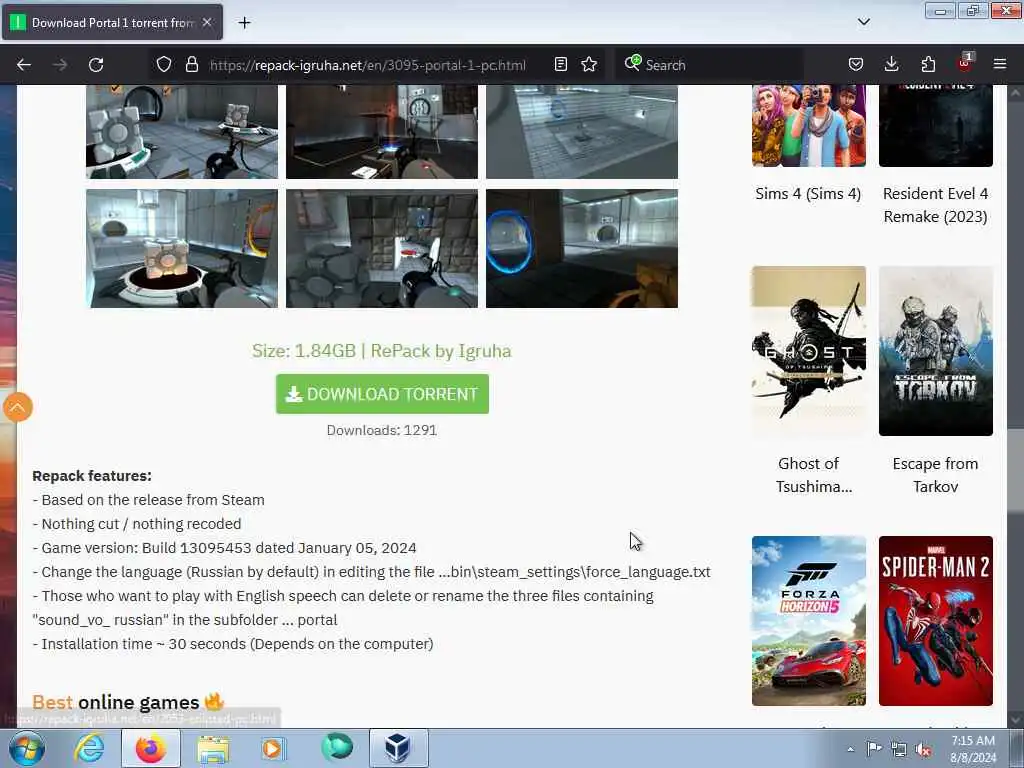
Task: Open Resident Evel 4 Remake (2023) link
Action: pyautogui.click(x=935, y=205)
